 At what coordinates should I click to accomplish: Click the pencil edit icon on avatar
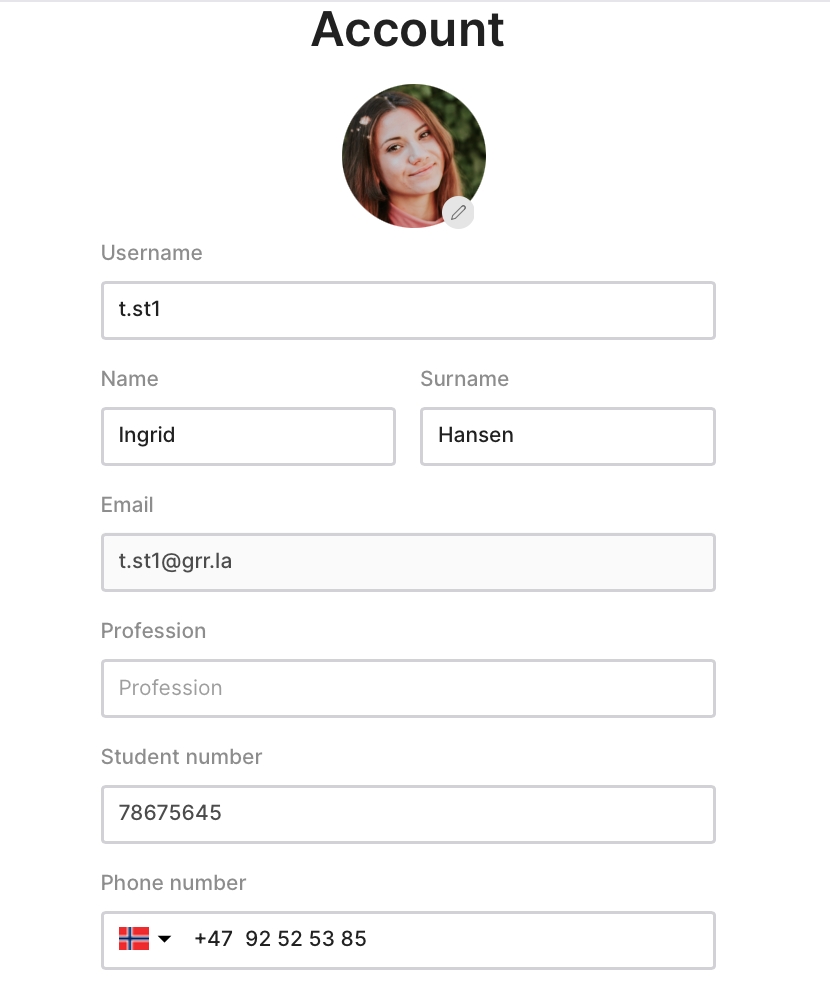click(458, 212)
